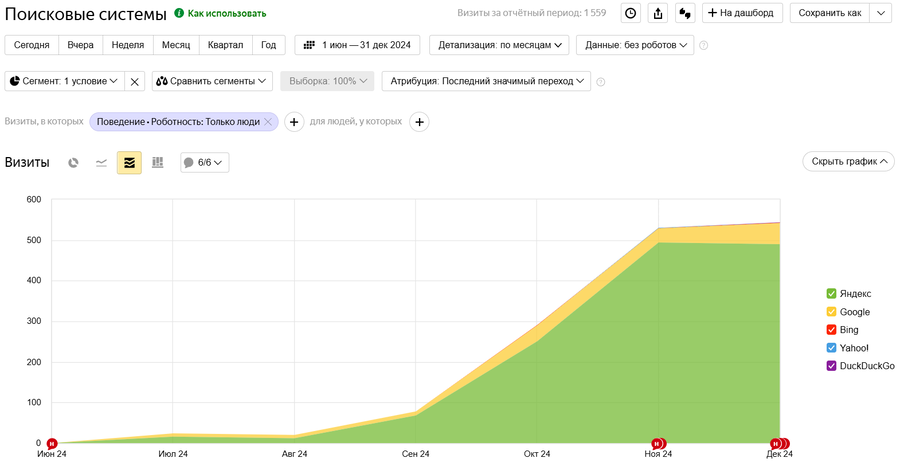This screenshot has height=462, width=900.
Task: Click the Поведение · Роботность: Только люди chip
Action: [x=184, y=122]
